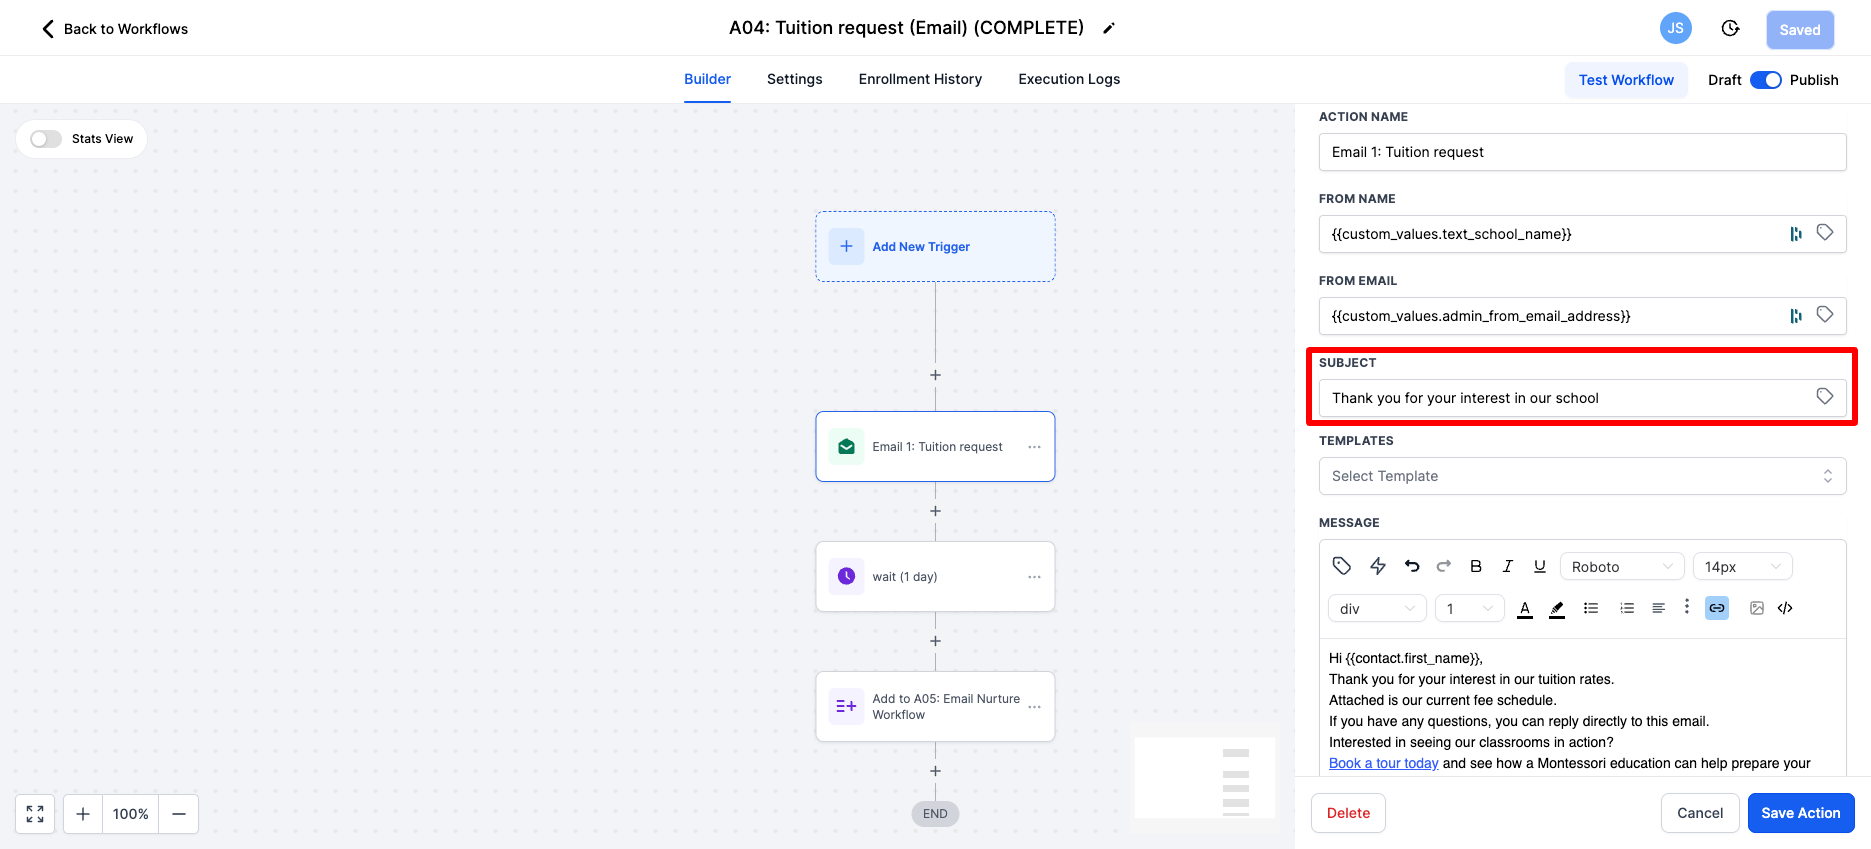This screenshot has height=849, width=1871.
Task: Apply italic formatting in message editor
Action: pos(1508,566)
